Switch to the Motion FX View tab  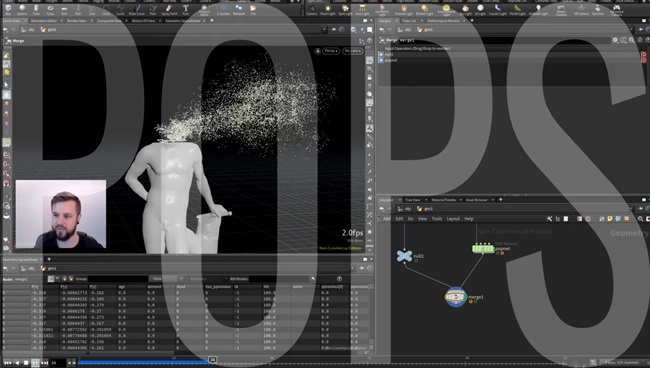(x=143, y=21)
